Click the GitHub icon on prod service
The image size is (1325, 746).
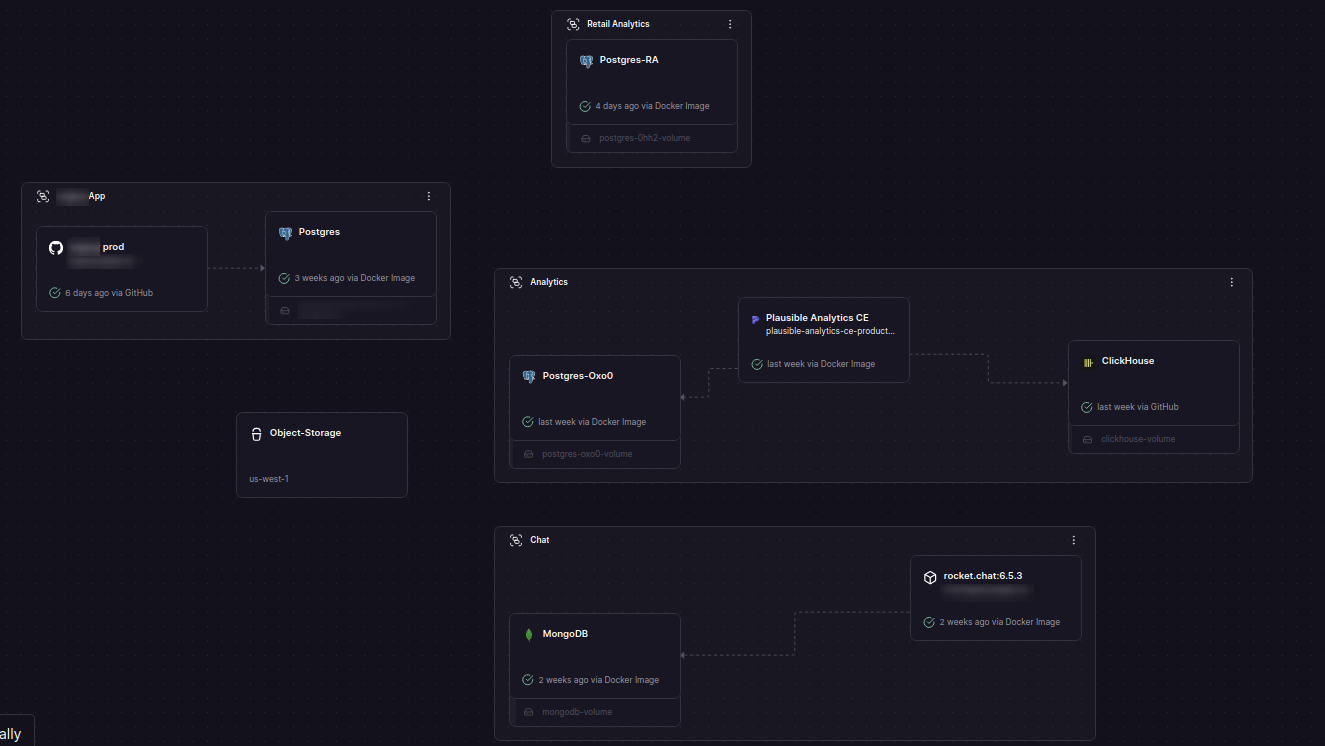click(x=56, y=247)
